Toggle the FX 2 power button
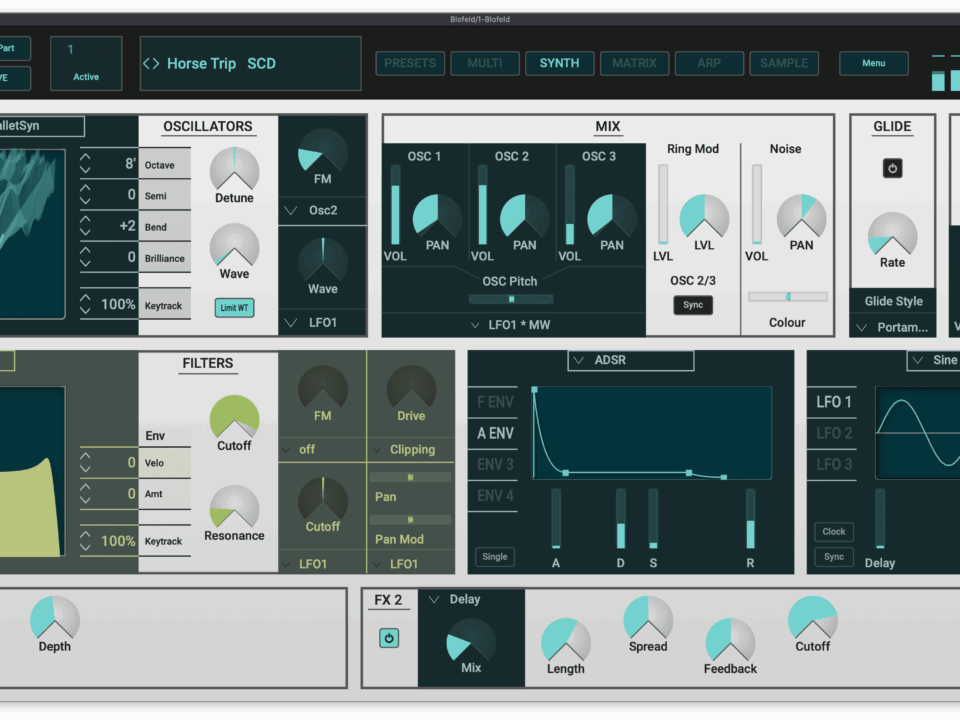Screen dimensions: 960x720 389,638
